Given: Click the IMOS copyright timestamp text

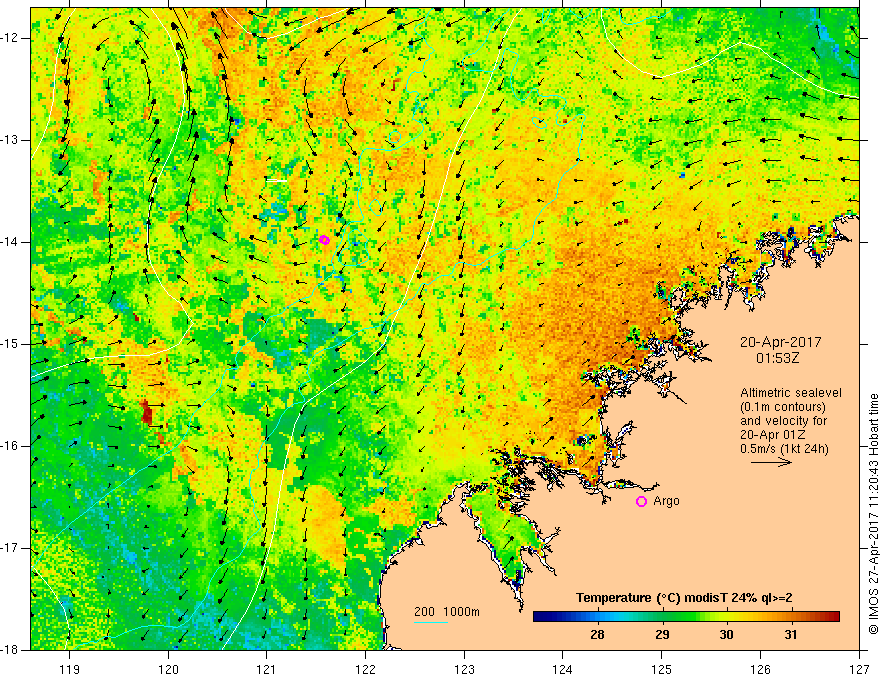Looking at the screenshot, I should 873,514.
